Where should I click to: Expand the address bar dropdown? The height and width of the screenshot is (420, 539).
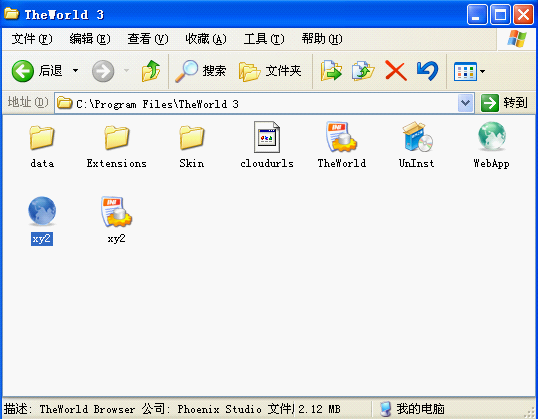[465, 103]
